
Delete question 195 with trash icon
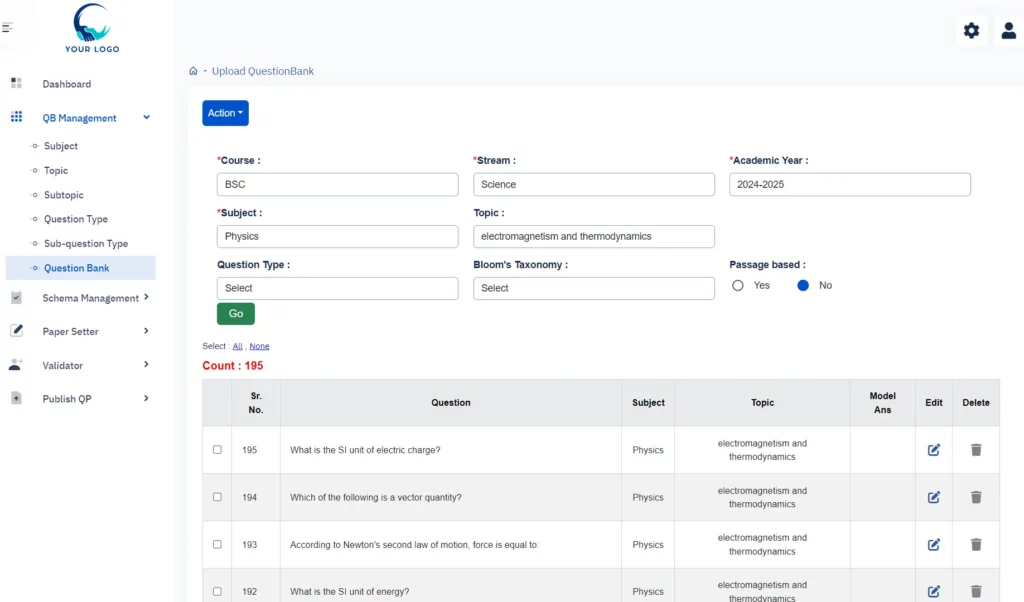976,450
